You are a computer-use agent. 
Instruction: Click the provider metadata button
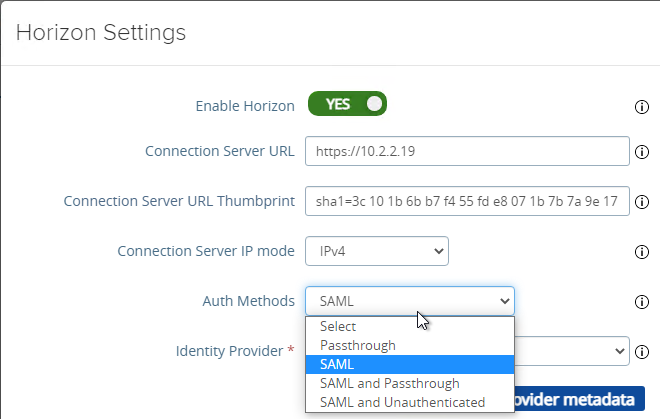click(x=579, y=399)
